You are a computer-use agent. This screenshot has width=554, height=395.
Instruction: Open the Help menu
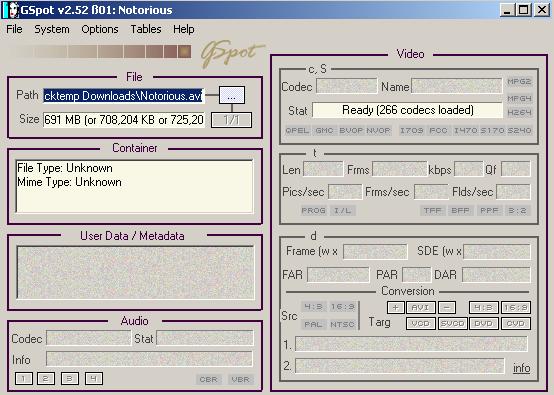point(184,29)
